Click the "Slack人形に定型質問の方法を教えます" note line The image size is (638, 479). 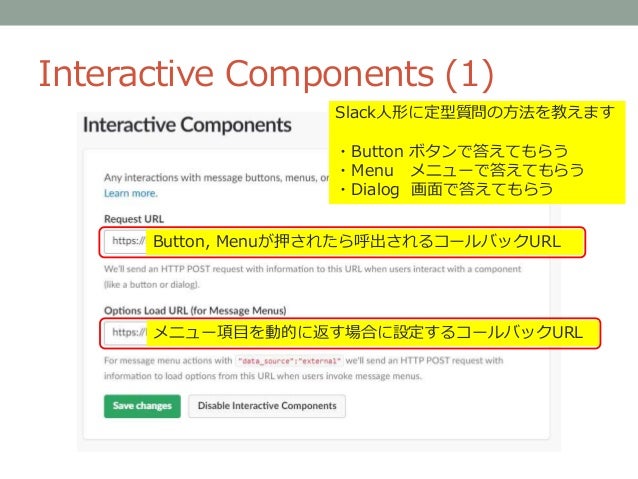474,112
